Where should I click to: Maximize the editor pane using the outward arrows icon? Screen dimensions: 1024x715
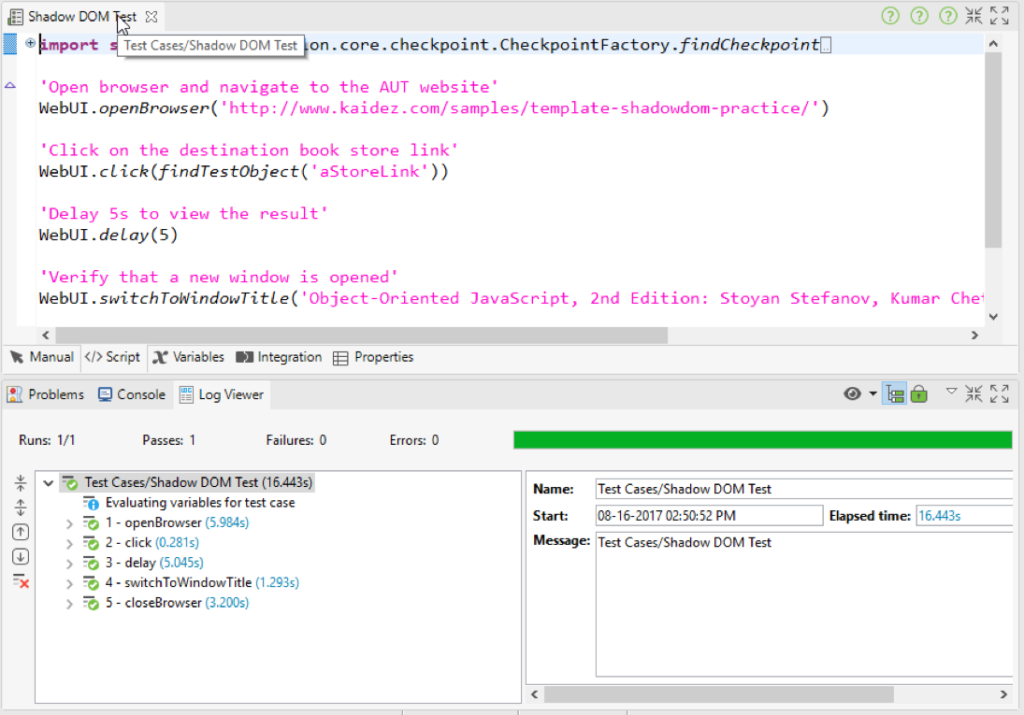click(999, 16)
